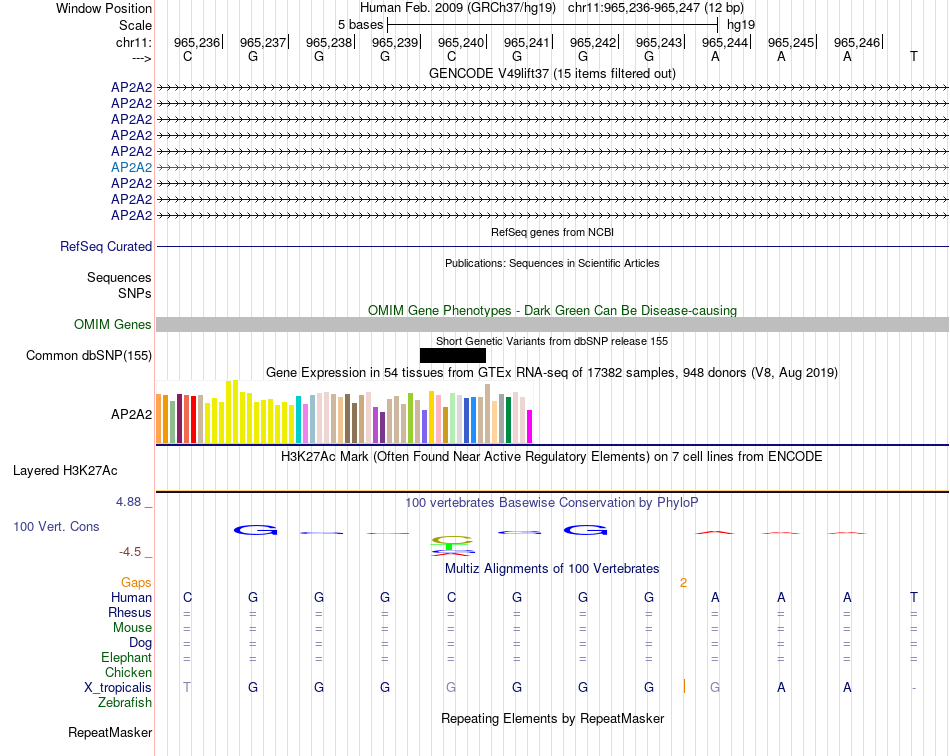Click the gray OMIM Genes bar
Viewport: 950px width, 756px height.
click(x=553, y=324)
